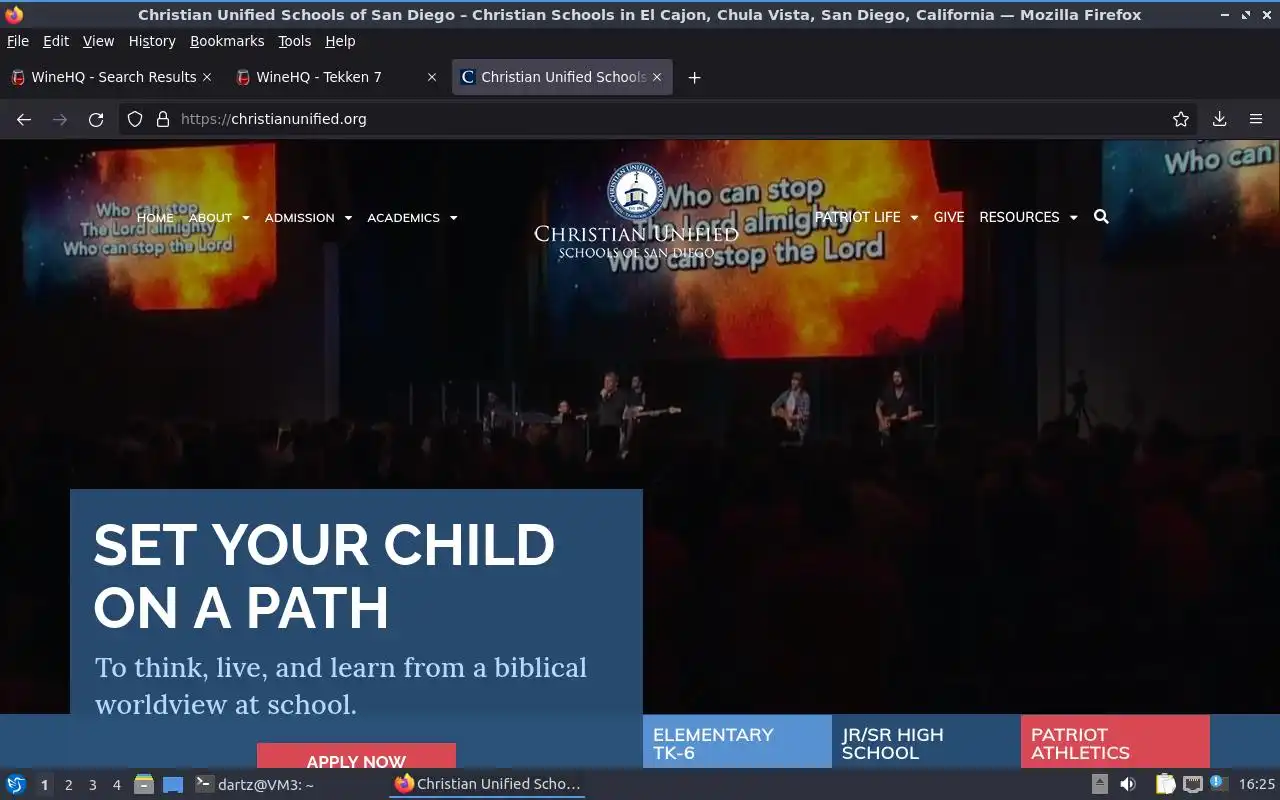
Task: Open a new browser tab
Action: click(x=694, y=77)
